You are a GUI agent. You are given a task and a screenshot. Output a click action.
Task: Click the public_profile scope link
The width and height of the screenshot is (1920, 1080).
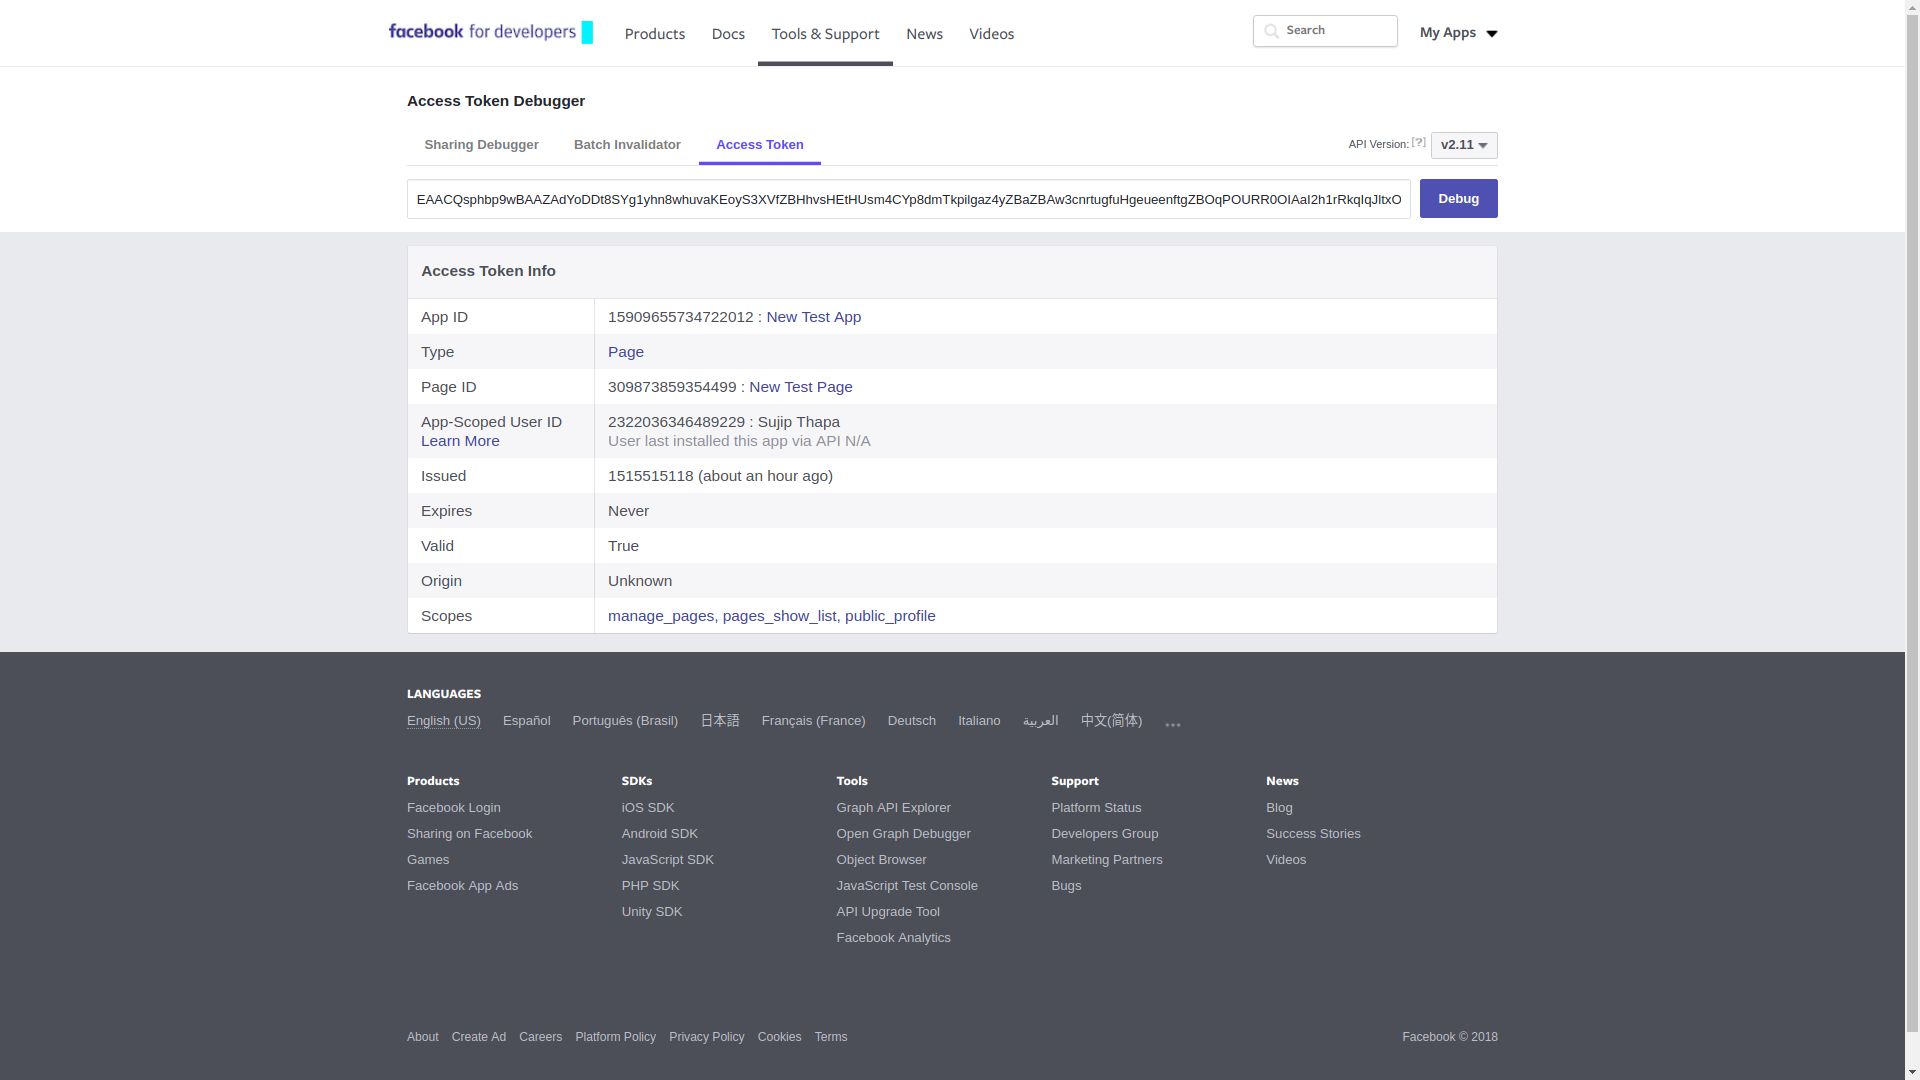click(890, 616)
